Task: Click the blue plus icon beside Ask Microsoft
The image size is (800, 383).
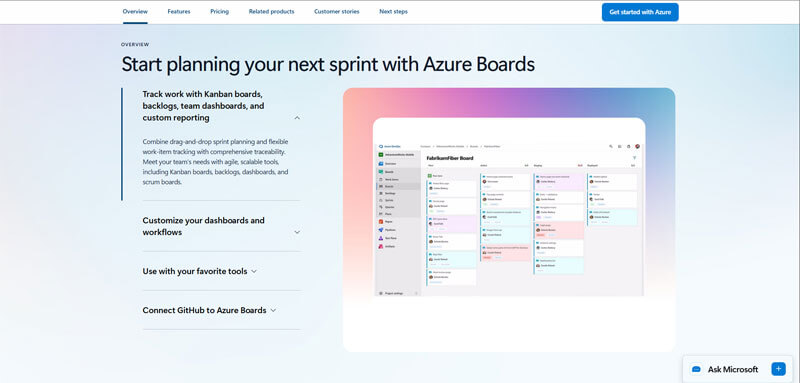Action: coord(778,369)
